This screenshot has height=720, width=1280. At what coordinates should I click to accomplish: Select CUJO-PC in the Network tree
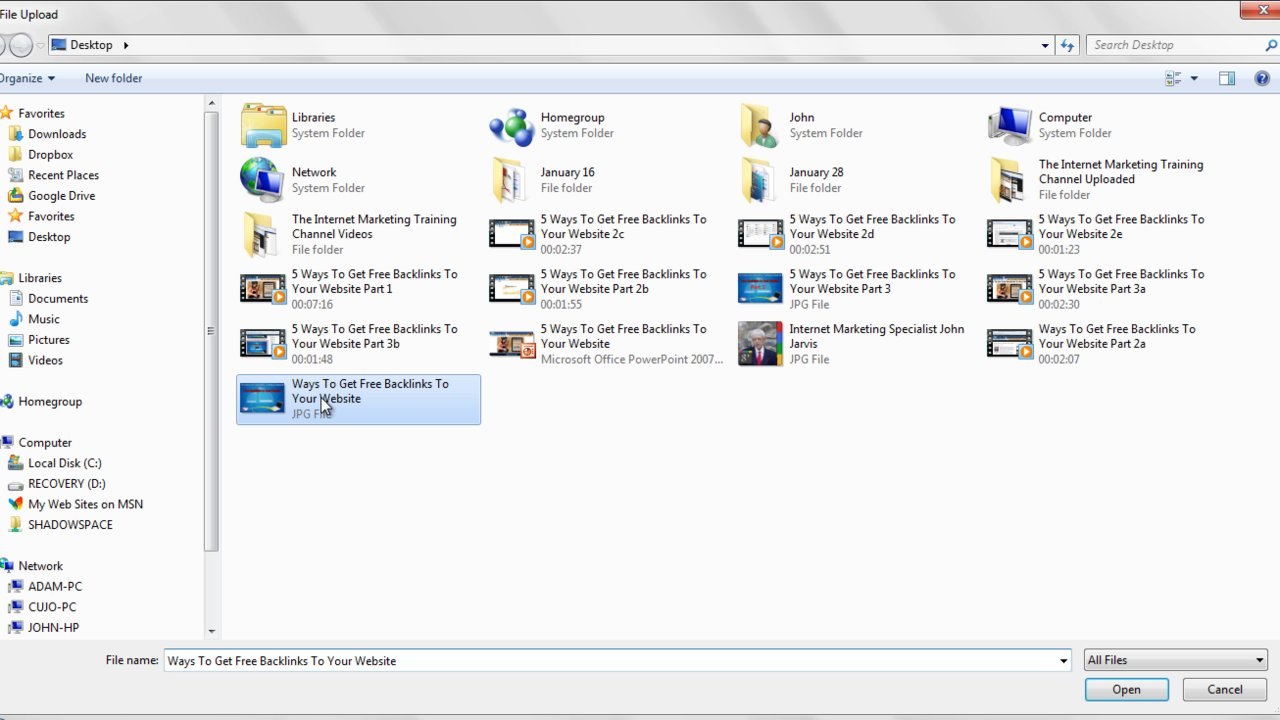click(x=52, y=607)
